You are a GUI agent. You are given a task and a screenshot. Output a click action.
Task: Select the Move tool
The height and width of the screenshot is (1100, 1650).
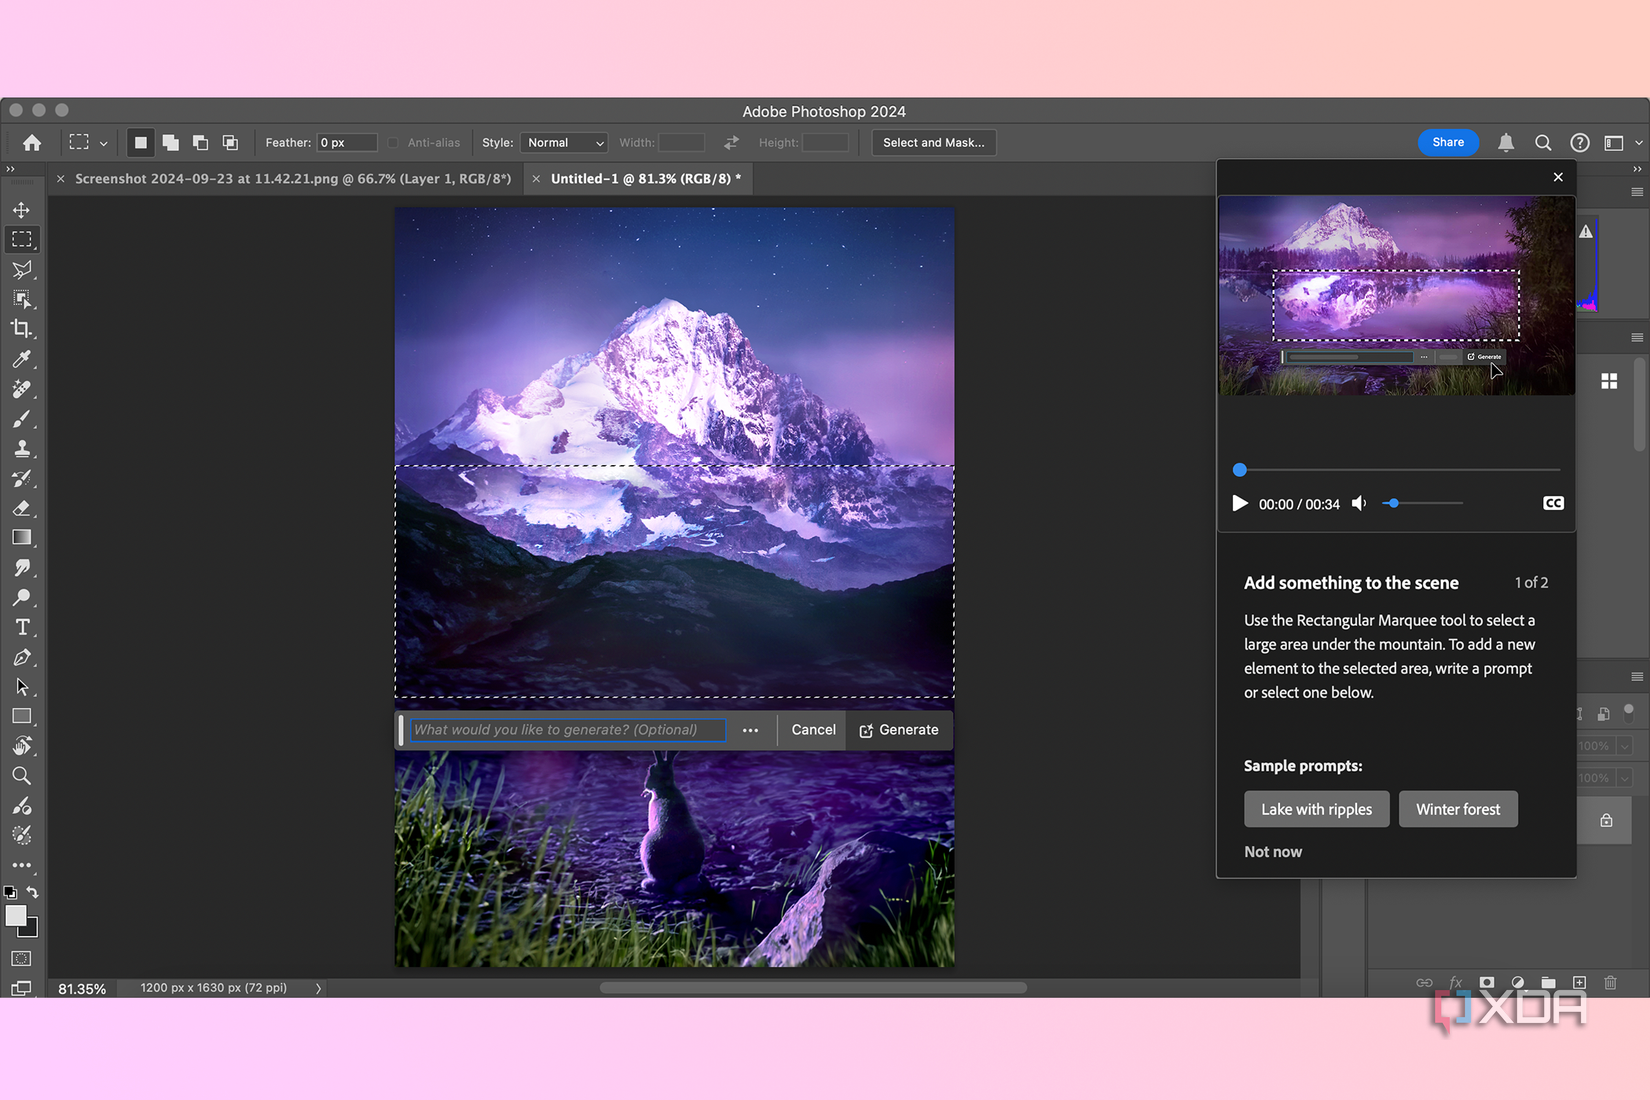[x=22, y=210]
